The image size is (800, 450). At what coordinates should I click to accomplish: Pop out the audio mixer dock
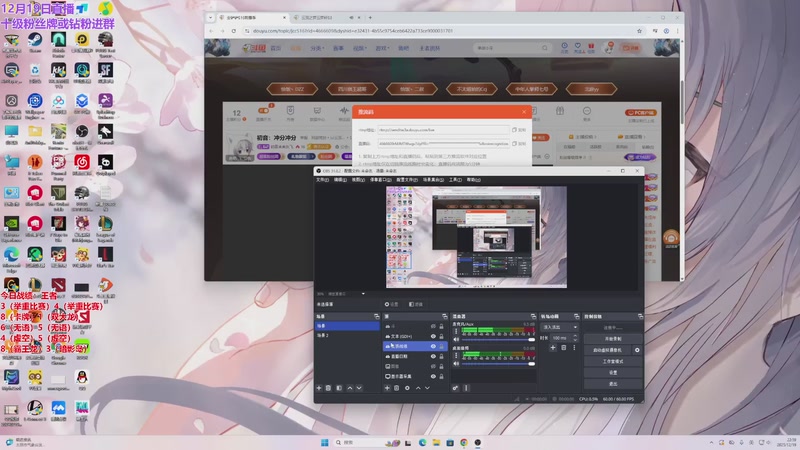[x=533, y=317]
